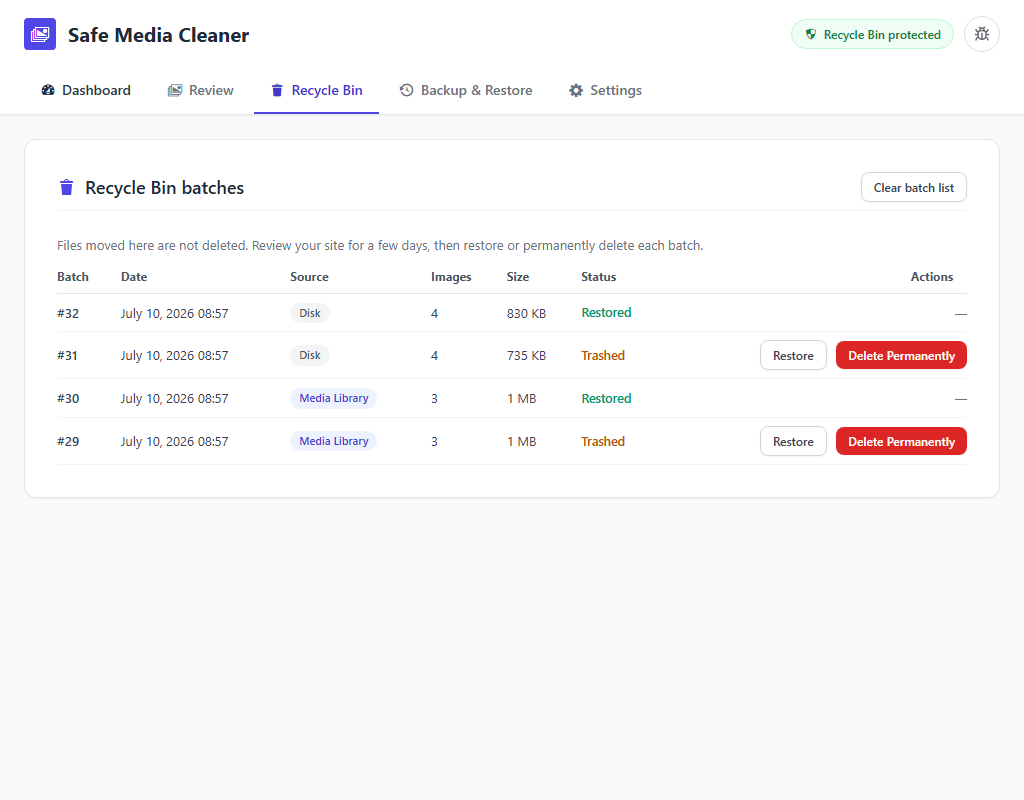
Task: Restore batch #31
Action: coord(793,355)
